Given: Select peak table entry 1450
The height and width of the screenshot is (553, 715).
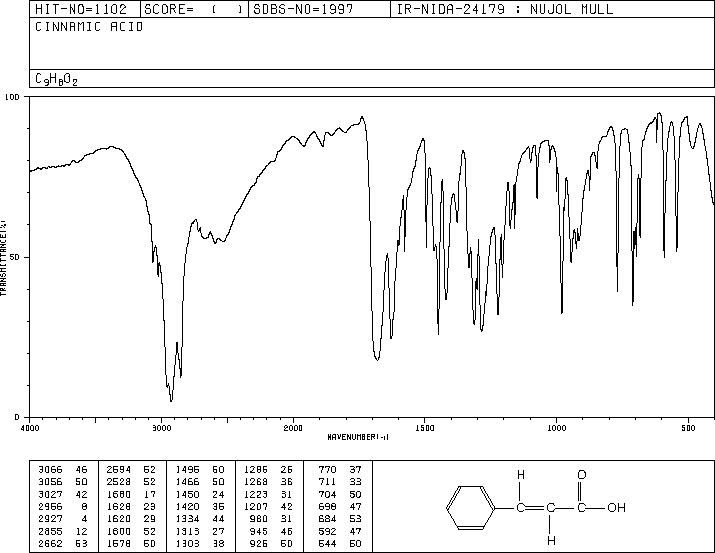Looking at the screenshot, I should tap(187, 494).
